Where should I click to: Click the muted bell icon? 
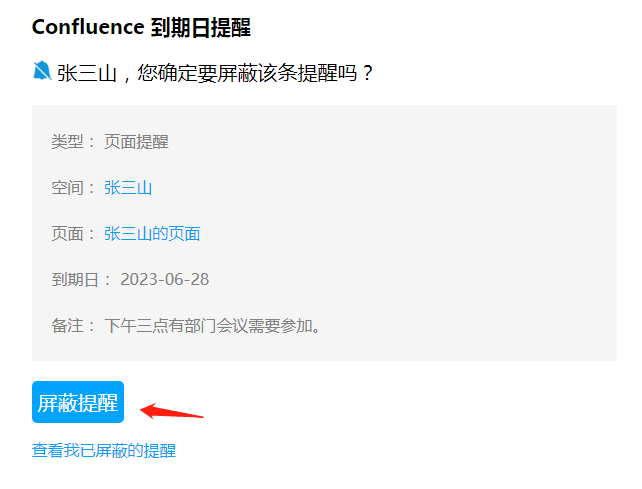point(42,71)
